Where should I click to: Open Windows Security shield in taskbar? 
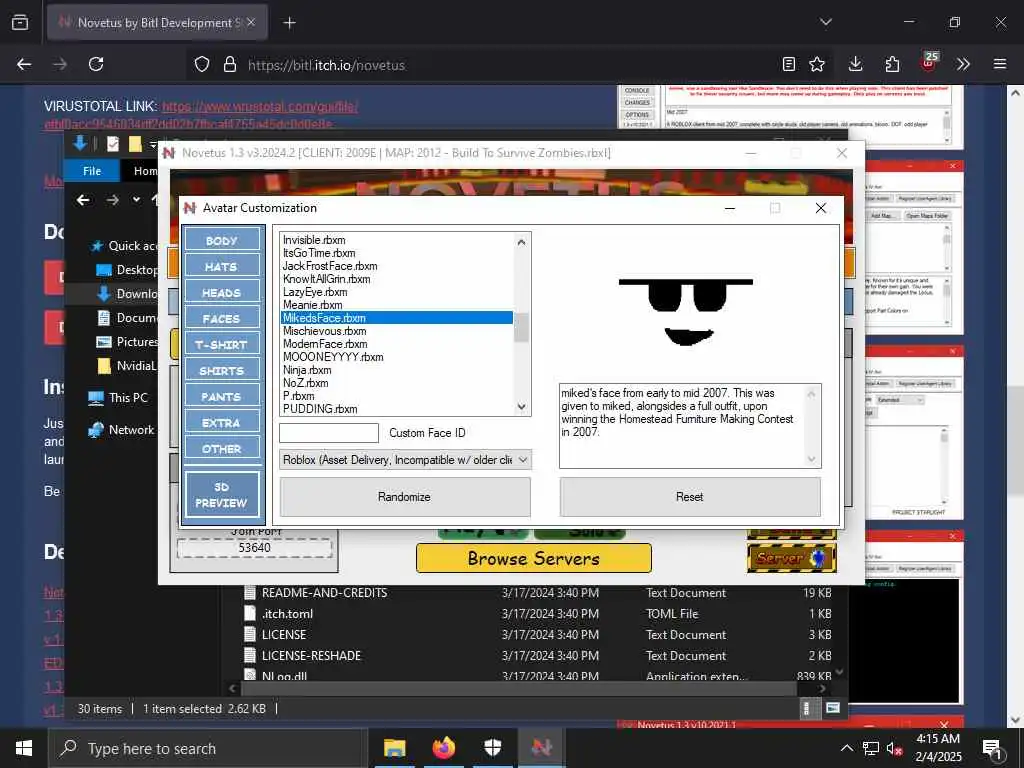(x=492, y=748)
